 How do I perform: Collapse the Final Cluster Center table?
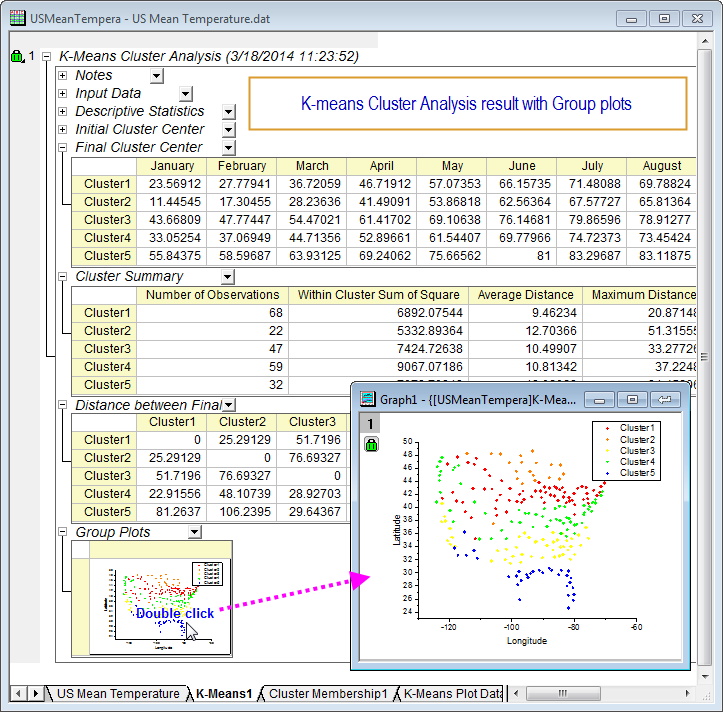63,148
